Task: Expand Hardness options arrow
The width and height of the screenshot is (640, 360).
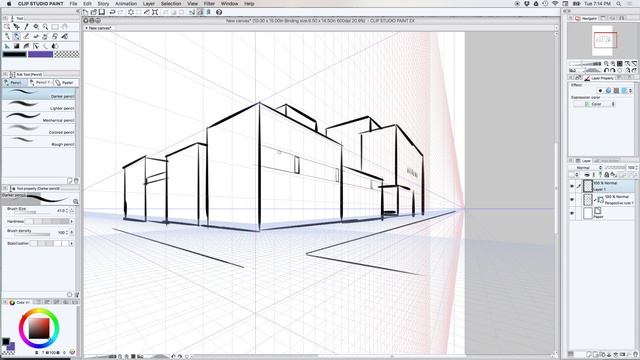Action: [x=72, y=221]
